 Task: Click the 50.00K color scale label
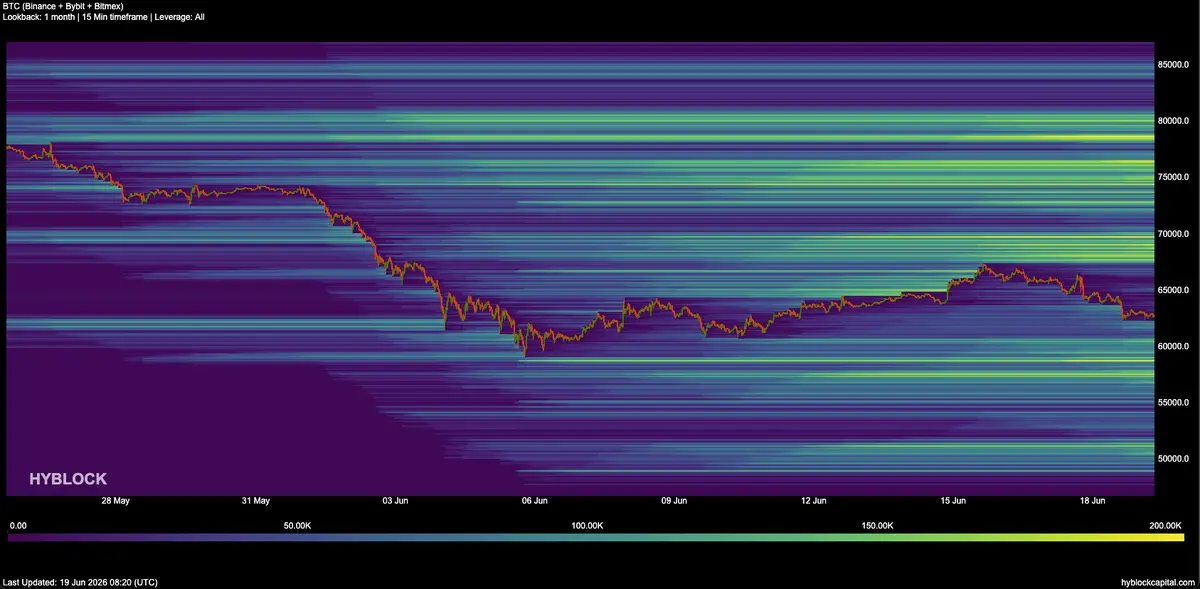(x=297, y=525)
